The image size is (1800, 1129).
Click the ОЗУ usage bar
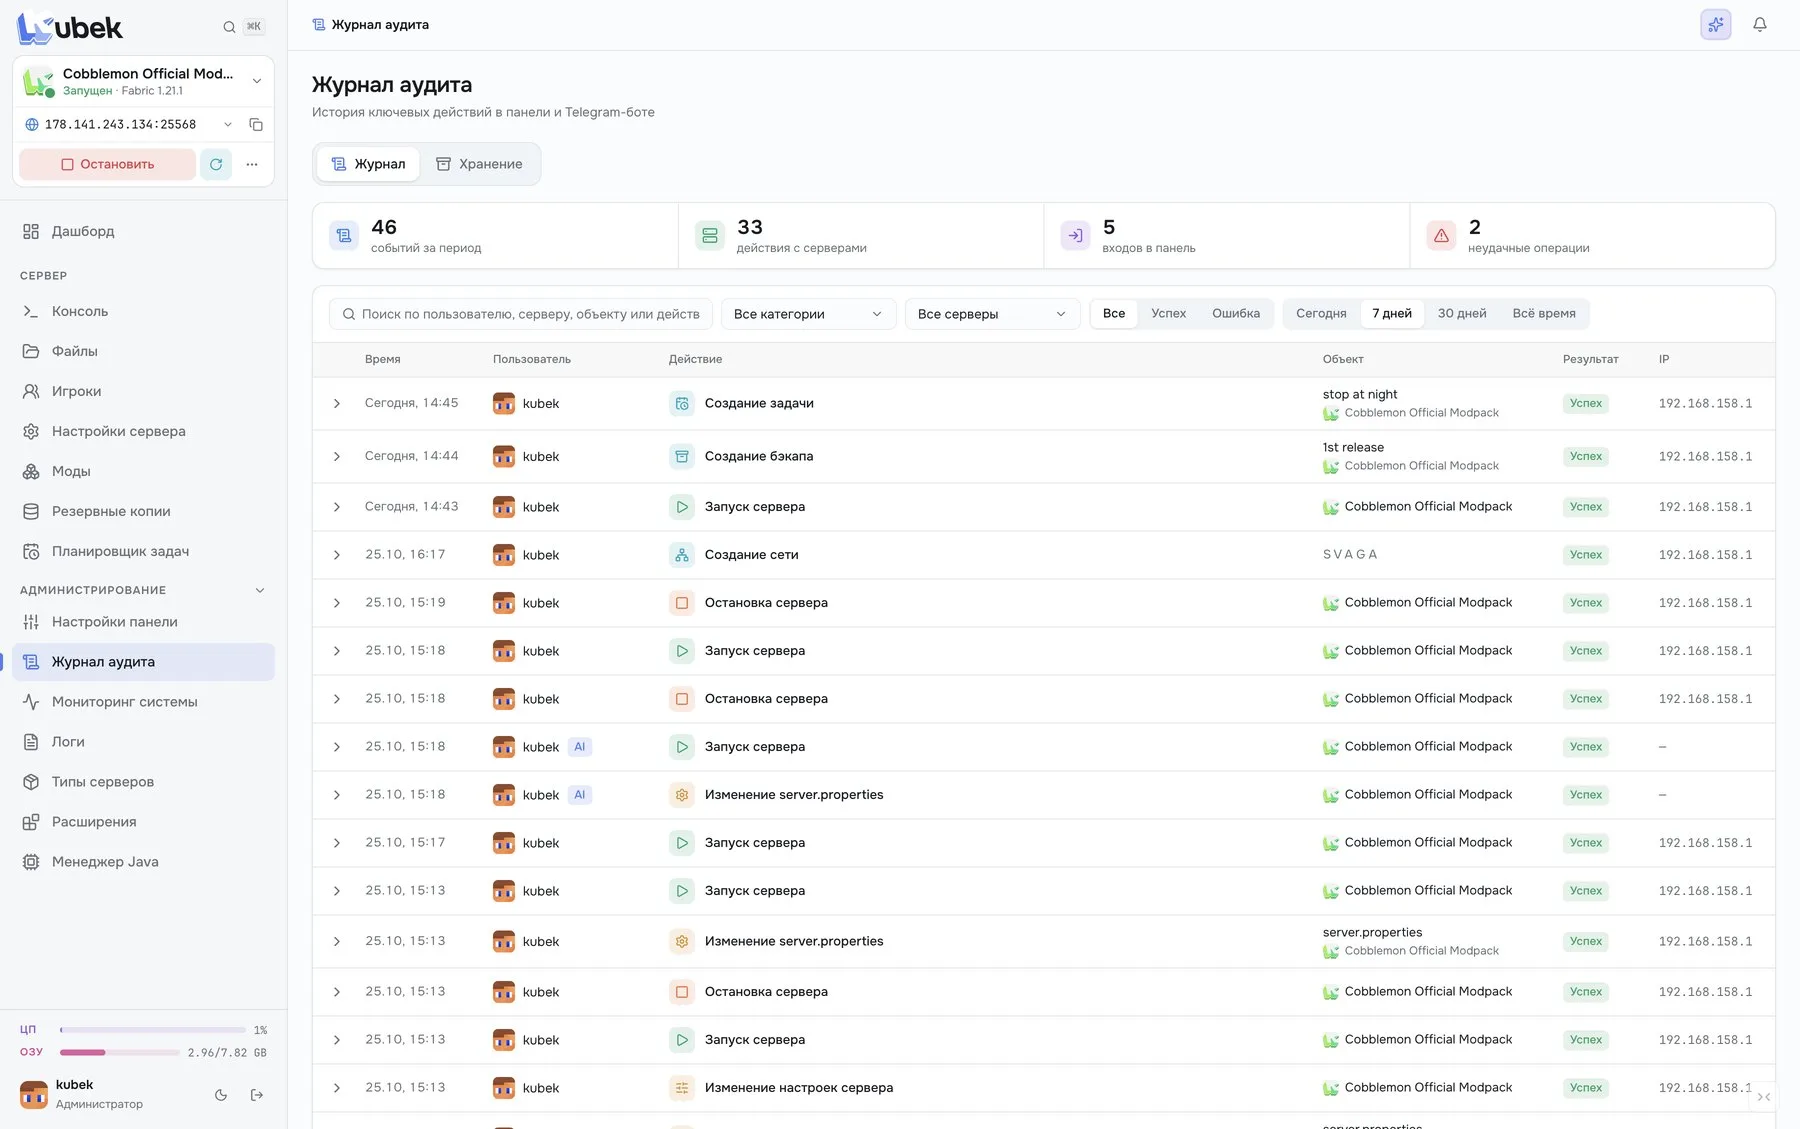pyautogui.click(x=120, y=1052)
